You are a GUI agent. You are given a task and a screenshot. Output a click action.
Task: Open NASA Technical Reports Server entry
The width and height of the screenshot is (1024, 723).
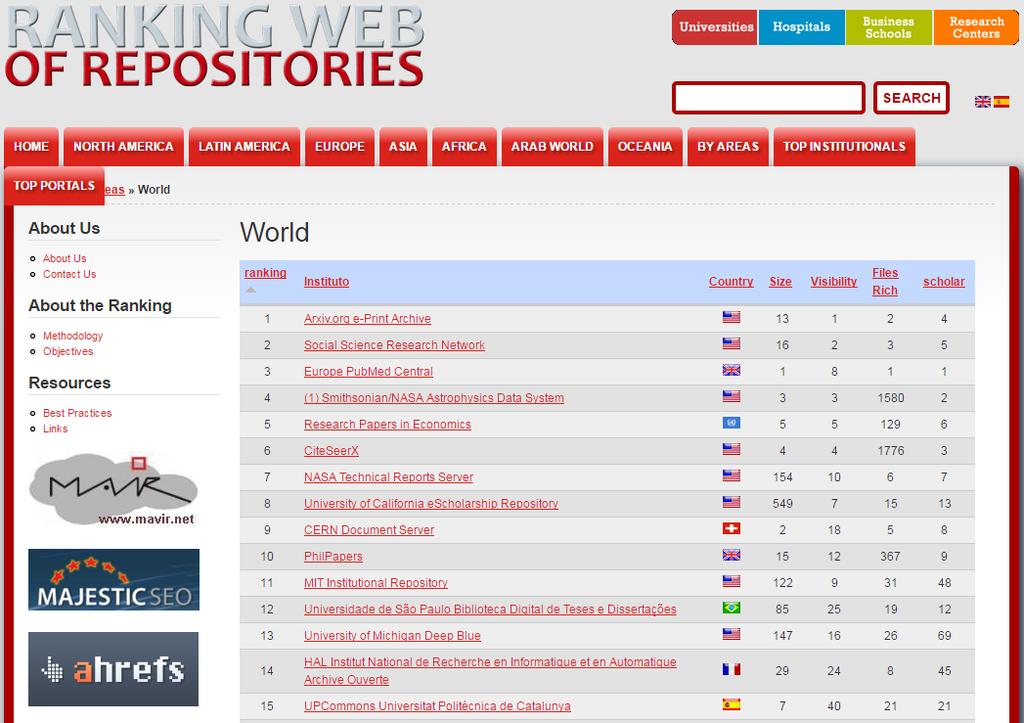[389, 477]
